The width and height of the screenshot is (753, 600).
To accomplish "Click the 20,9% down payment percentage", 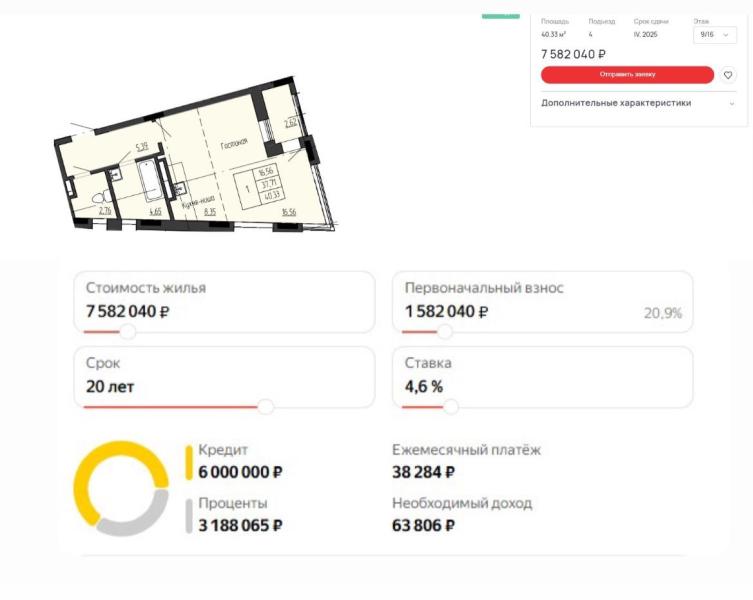I will point(662,313).
